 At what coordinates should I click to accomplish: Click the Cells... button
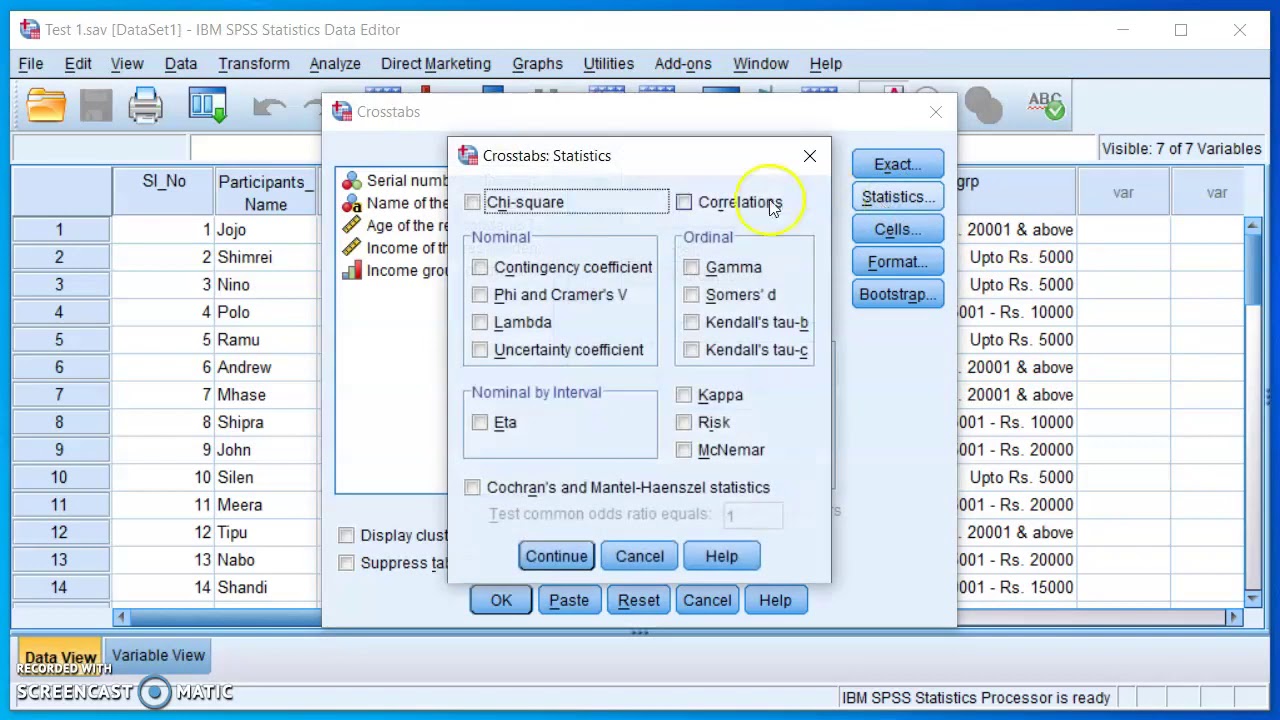point(898,229)
